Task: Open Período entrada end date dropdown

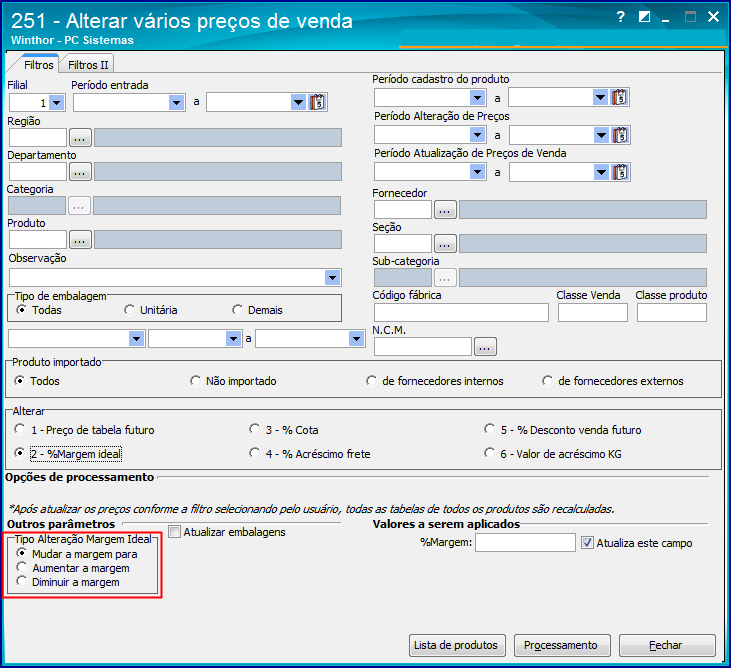Action: coord(298,103)
